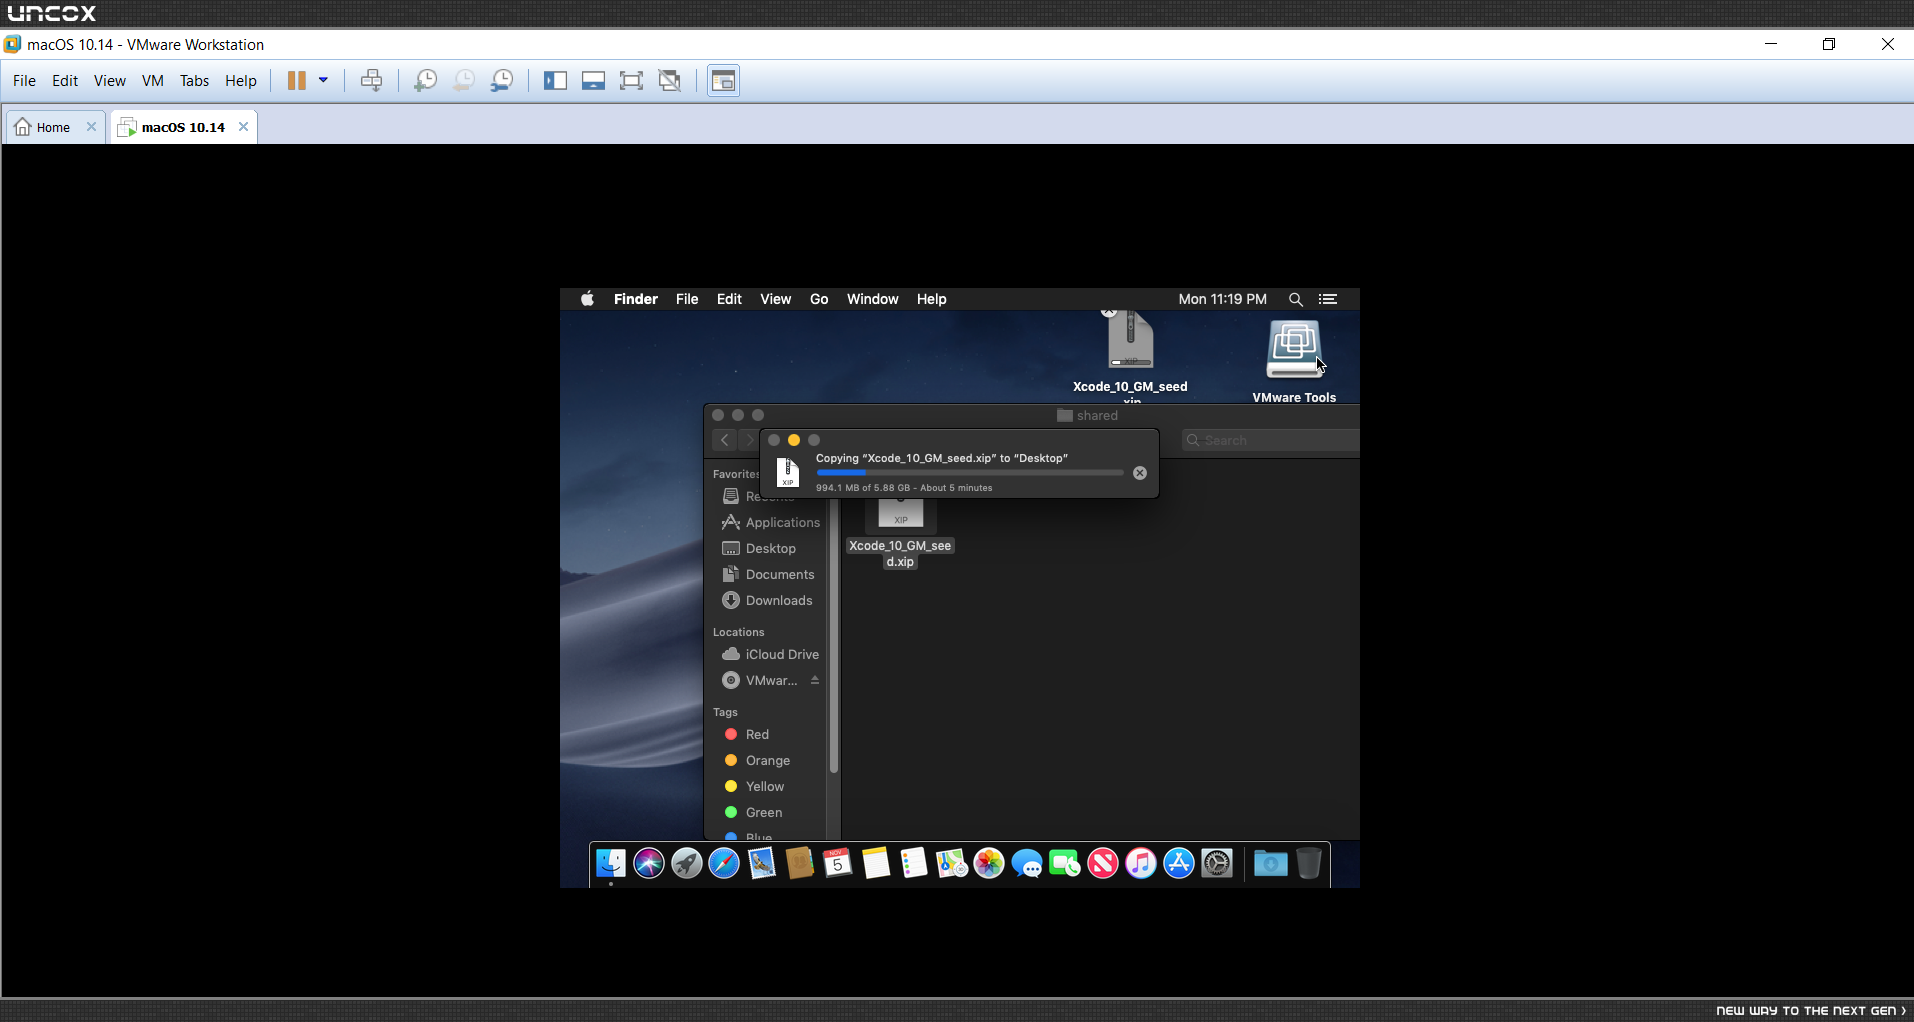Image resolution: width=1914 pixels, height=1022 pixels.
Task: Open the Apple menu
Action: (588, 299)
